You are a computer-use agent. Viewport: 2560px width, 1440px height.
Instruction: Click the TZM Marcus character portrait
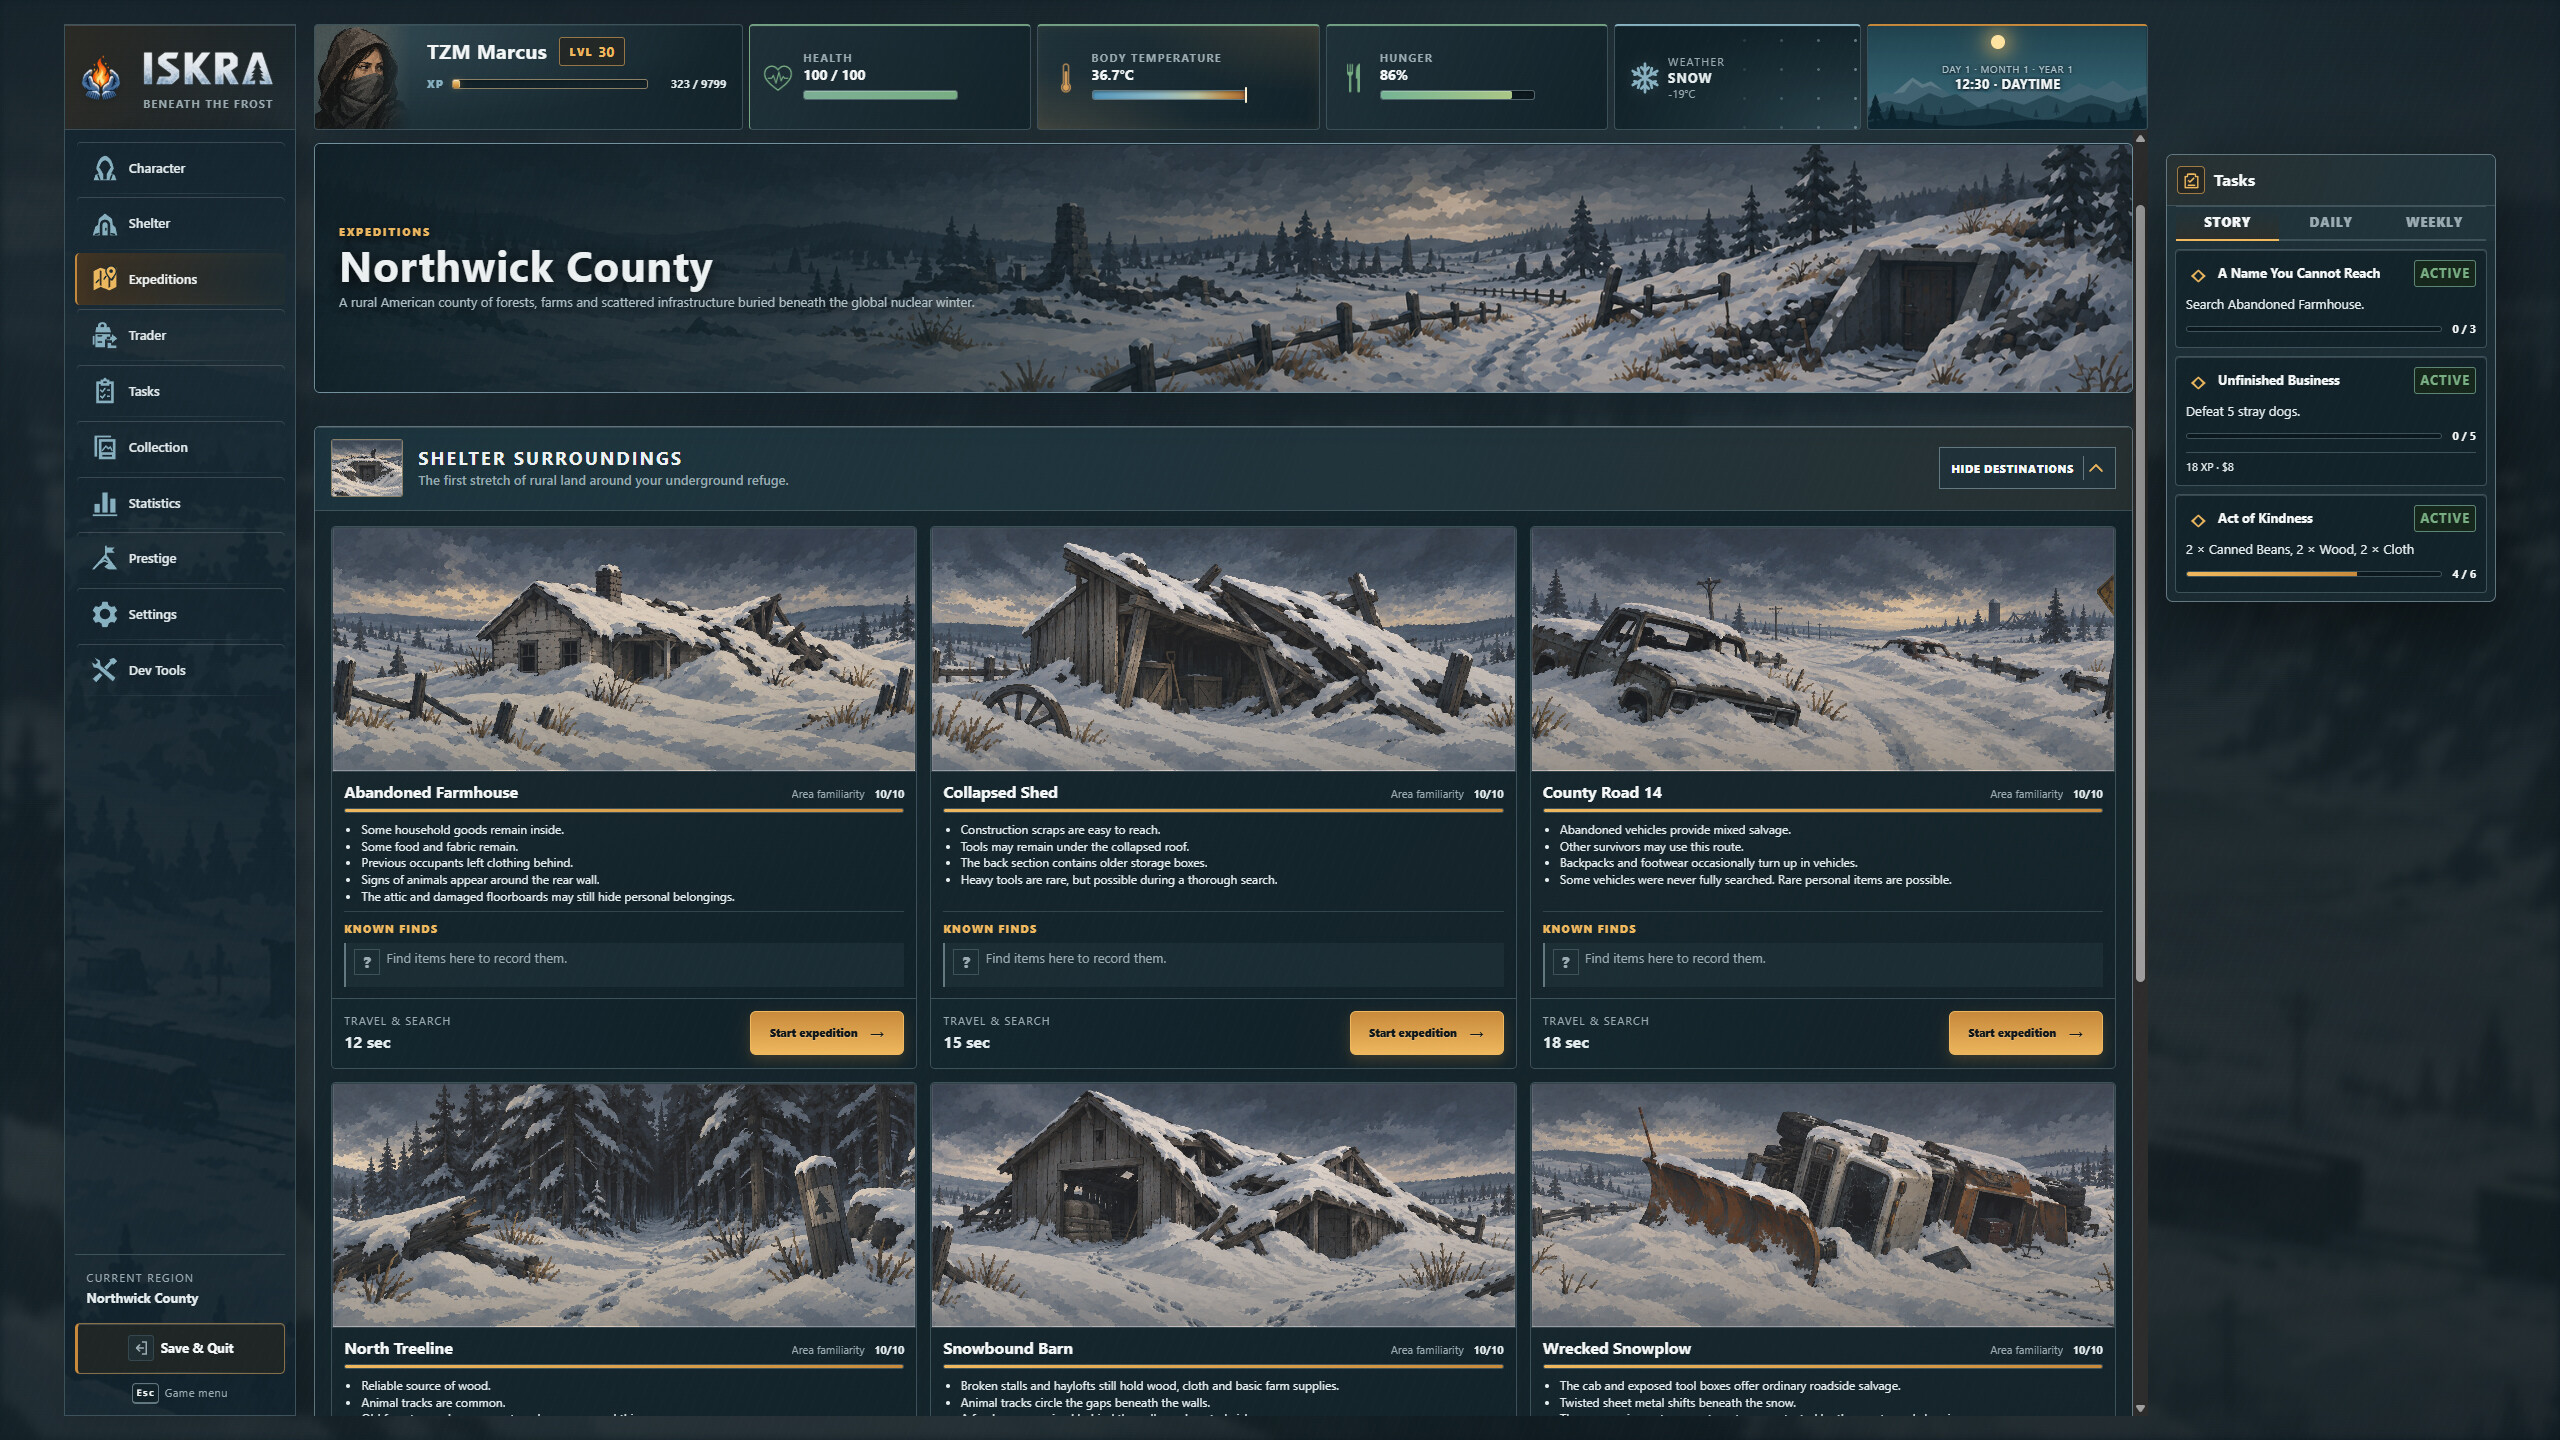click(362, 77)
